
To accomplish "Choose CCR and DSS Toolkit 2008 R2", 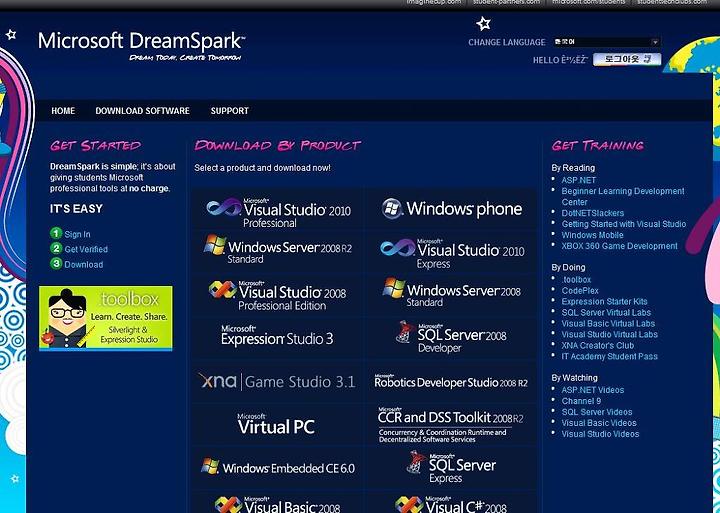I will [x=450, y=425].
